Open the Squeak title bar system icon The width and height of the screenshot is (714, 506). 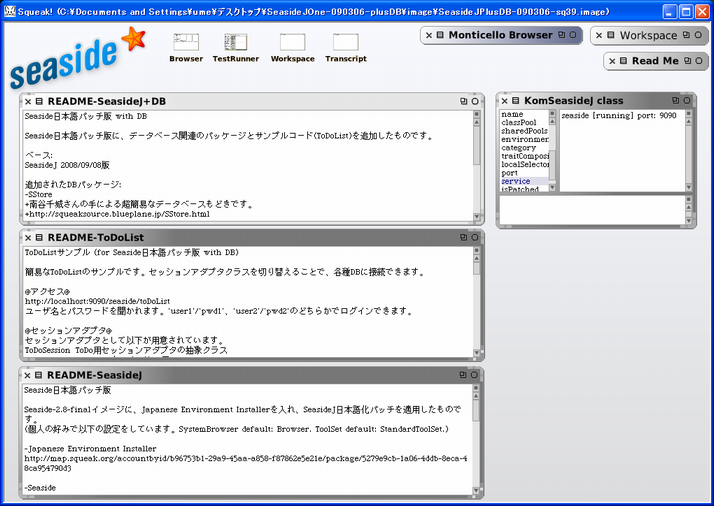[x=10, y=11]
